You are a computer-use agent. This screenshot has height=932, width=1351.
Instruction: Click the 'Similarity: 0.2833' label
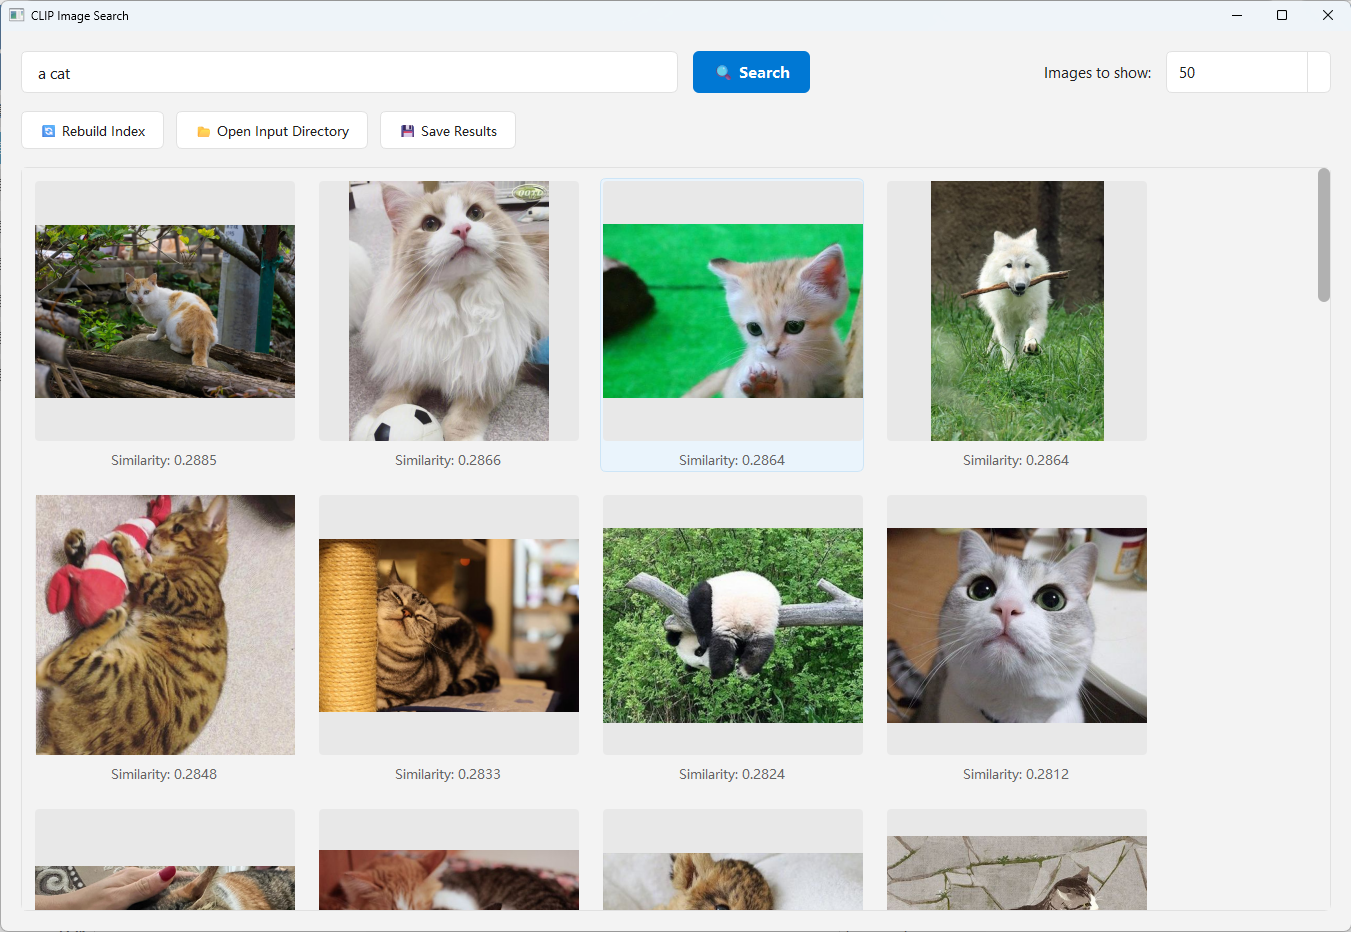click(448, 774)
